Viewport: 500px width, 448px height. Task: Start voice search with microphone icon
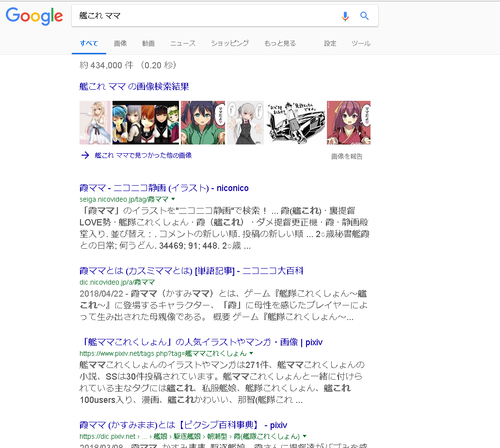[345, 16]
